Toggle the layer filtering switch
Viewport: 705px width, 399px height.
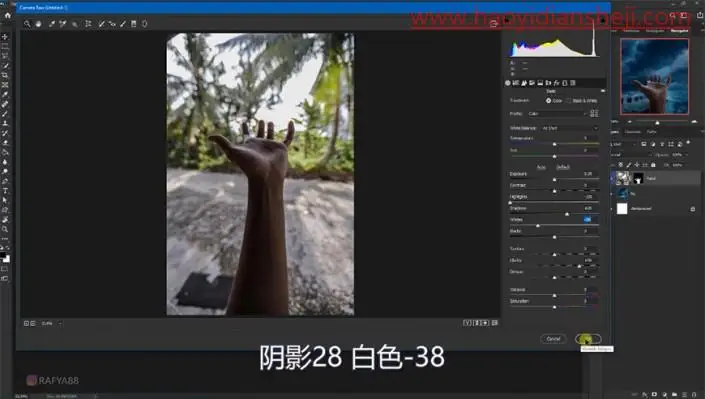click(x=688, y=143)
